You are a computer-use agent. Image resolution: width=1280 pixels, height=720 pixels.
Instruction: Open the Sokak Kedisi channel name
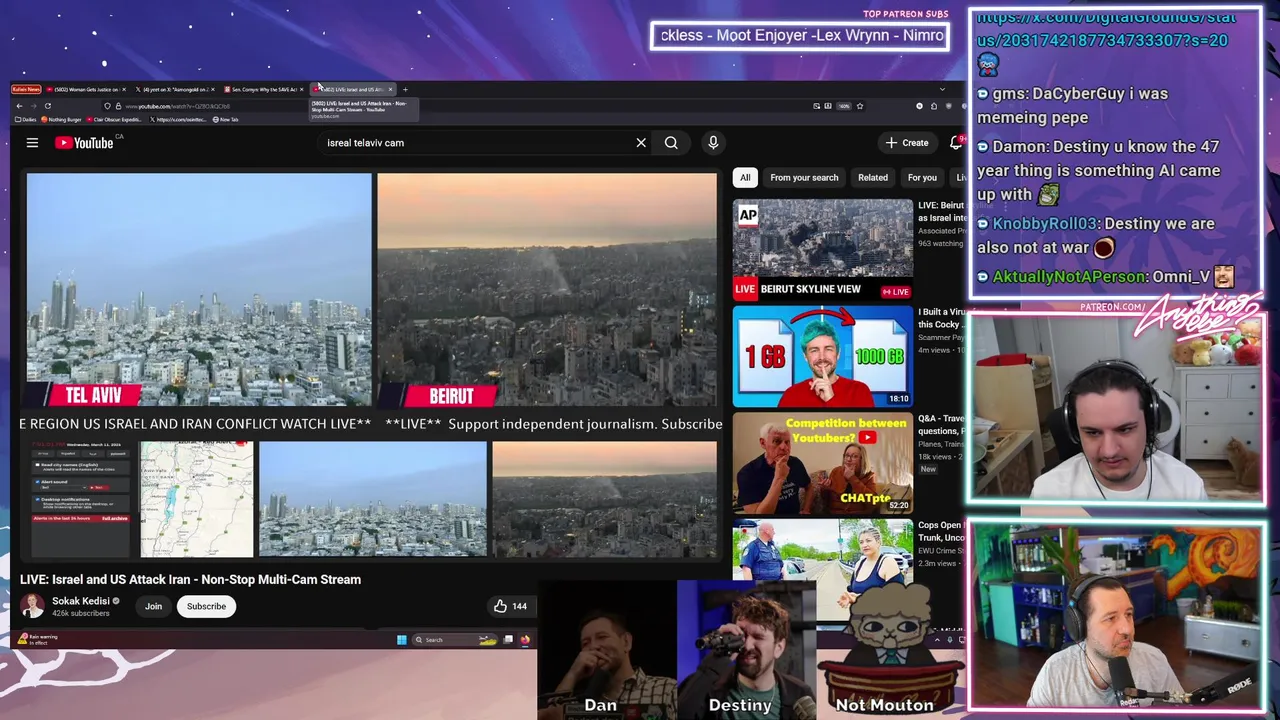pos(80,601)
